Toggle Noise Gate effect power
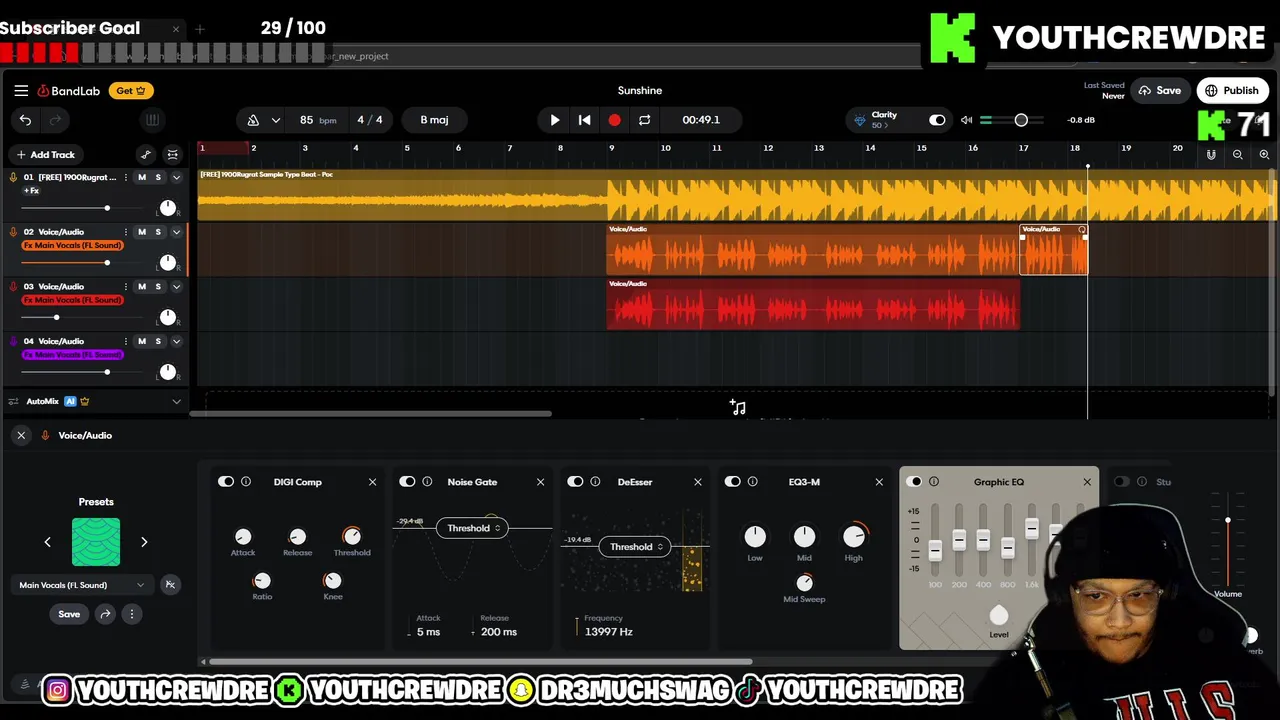The height and width of the screenshot is (720, 1280). pos(407,482)
